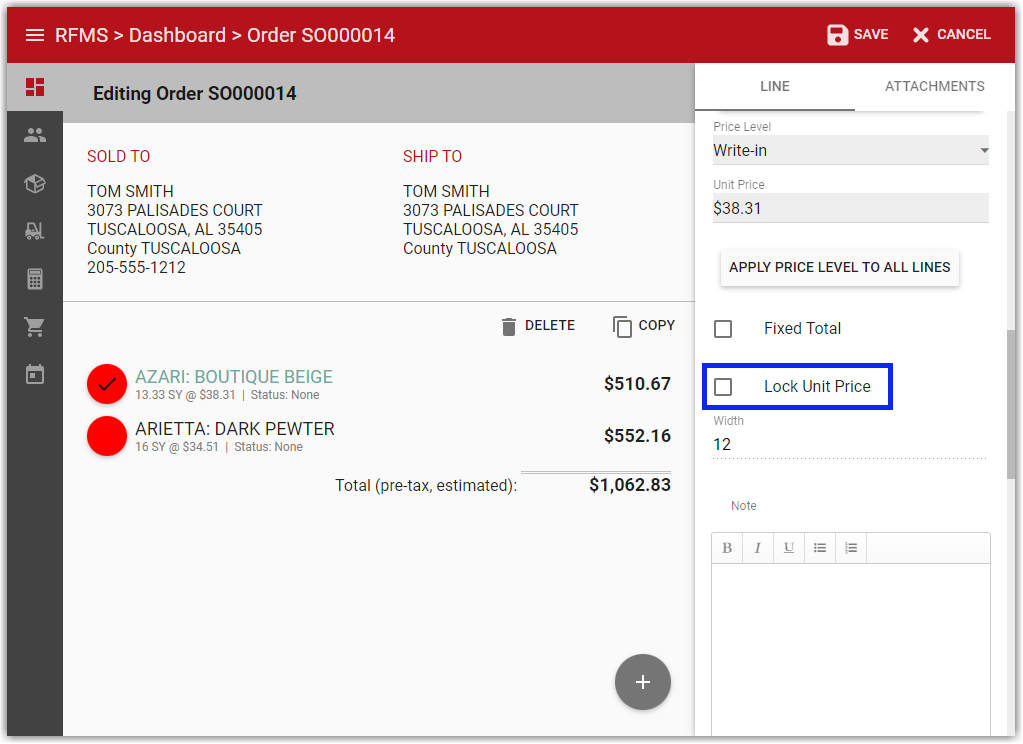The image size is (1023, 744).
Task: Open the Customers section from the sidebar
Action: (x=35, y=135)
